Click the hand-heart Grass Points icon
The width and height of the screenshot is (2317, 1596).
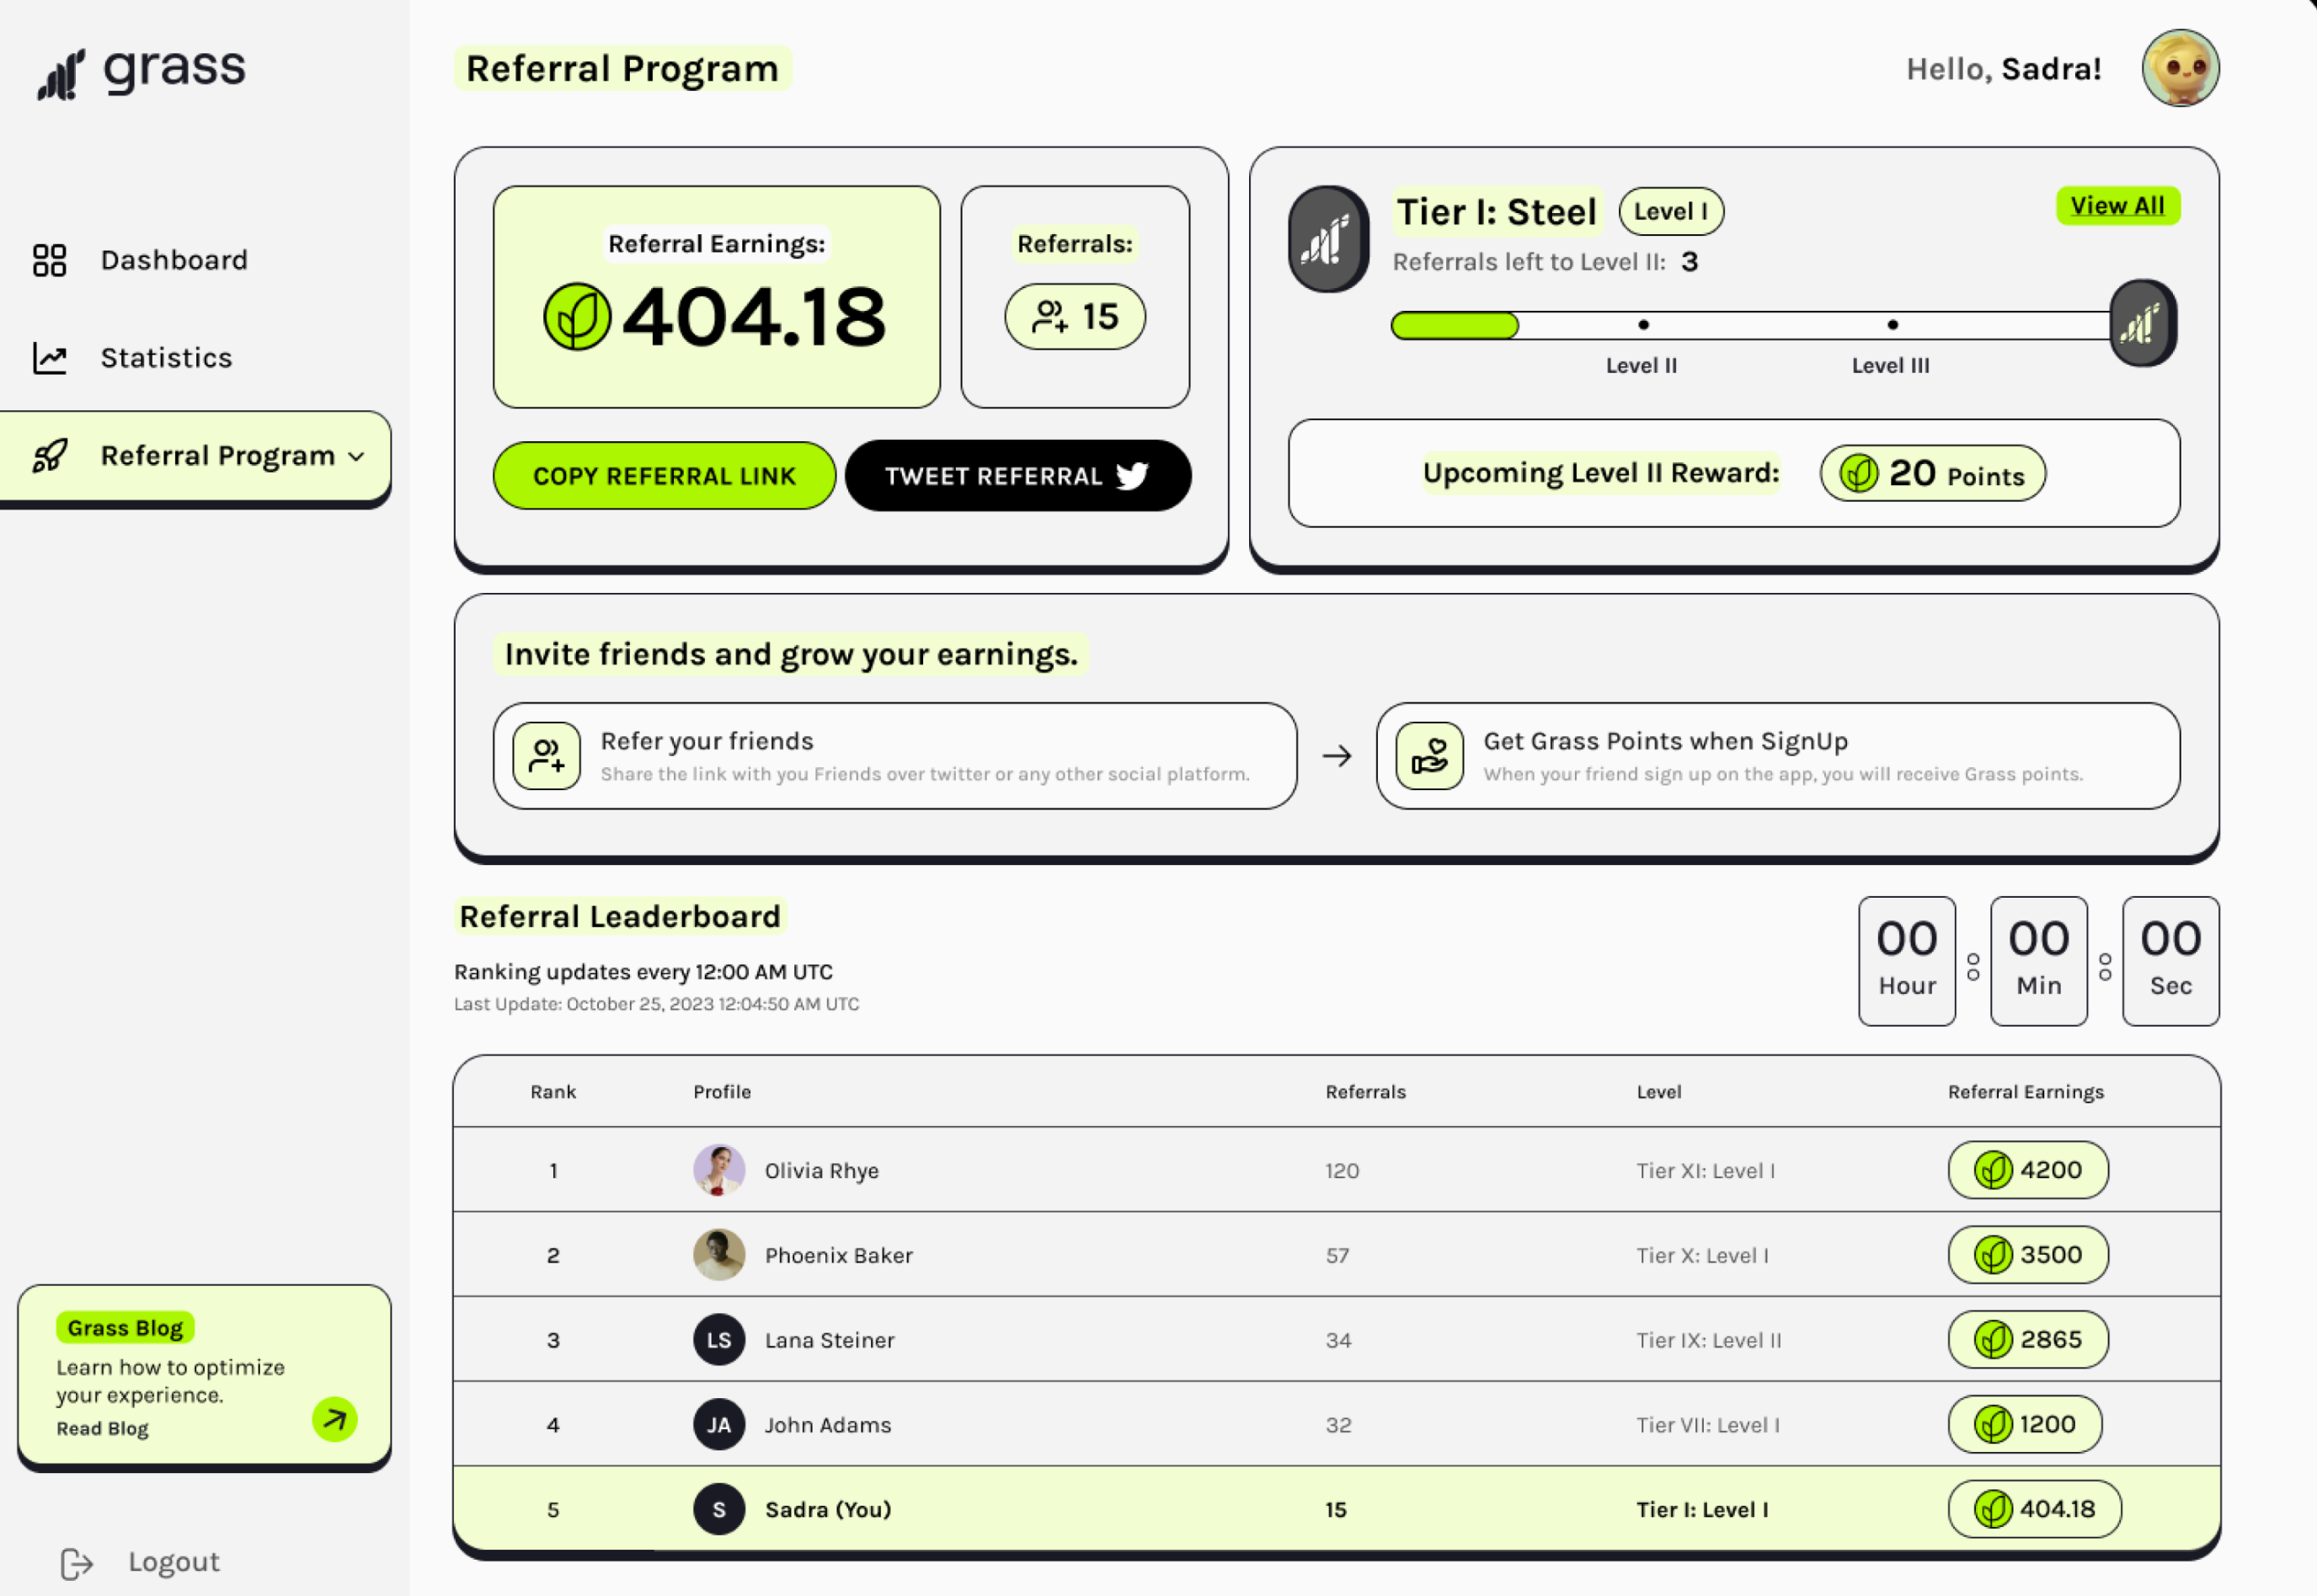pyautogui.click(x=1429, y=756)
